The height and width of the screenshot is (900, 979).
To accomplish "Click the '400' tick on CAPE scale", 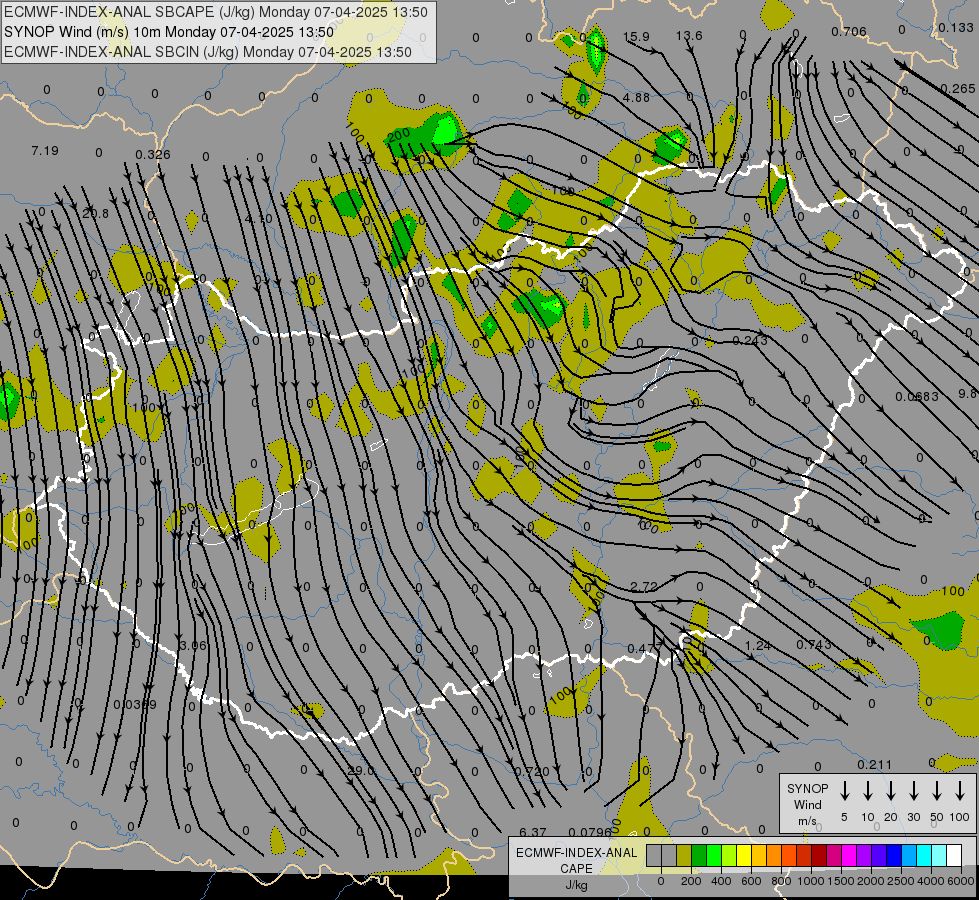I will pos(721,881).
